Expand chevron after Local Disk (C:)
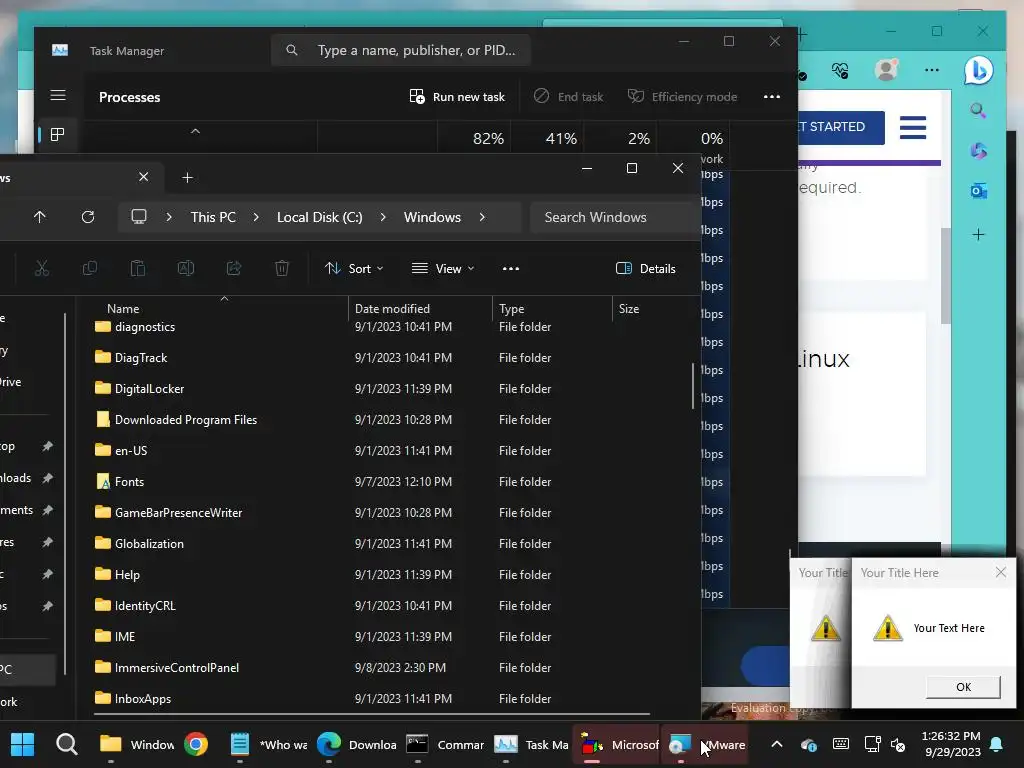This screenshot has width=1024, height=768. pos(383,217)
